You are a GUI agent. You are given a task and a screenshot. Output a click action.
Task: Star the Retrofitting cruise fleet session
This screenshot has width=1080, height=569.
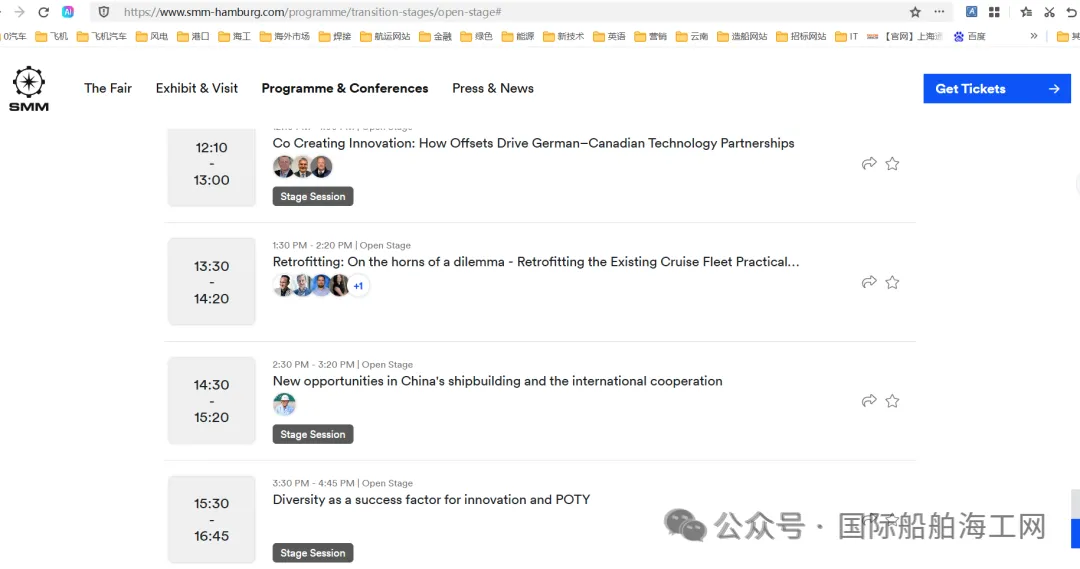pos(892,282)
